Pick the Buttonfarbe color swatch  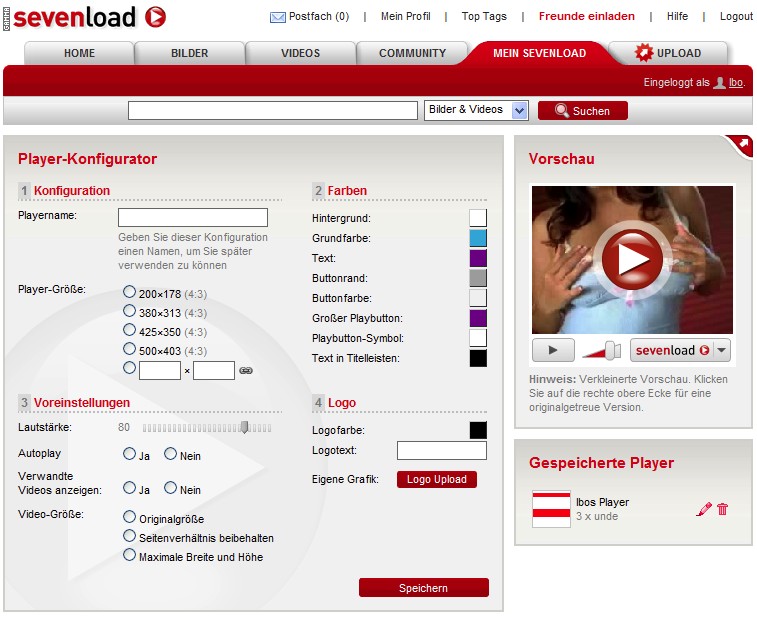click(x=478, y=298)
